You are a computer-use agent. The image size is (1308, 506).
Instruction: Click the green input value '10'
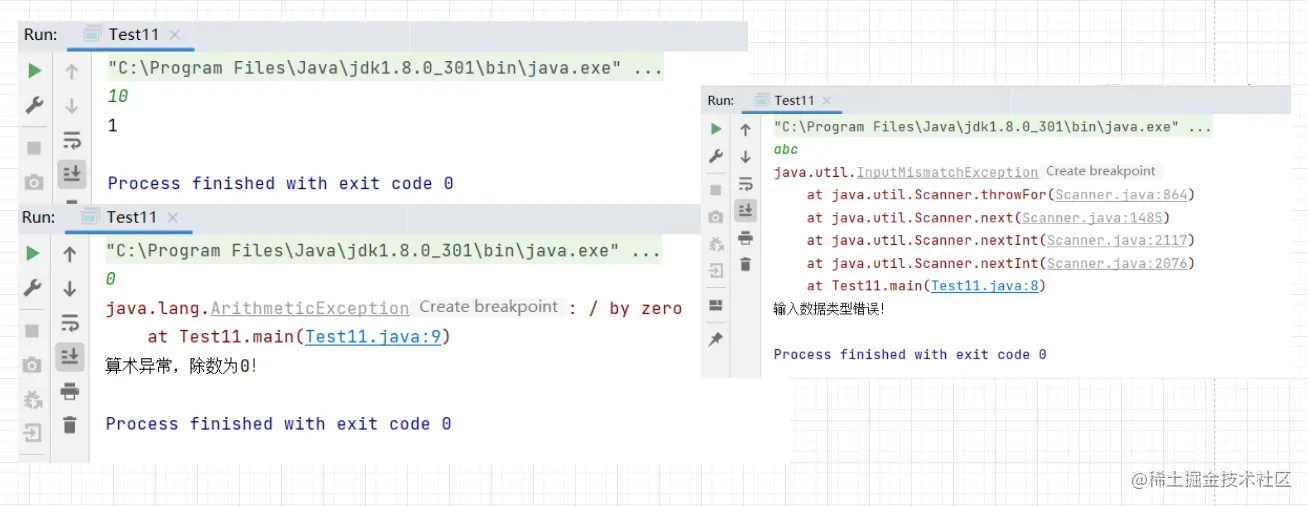pos(118,97)
